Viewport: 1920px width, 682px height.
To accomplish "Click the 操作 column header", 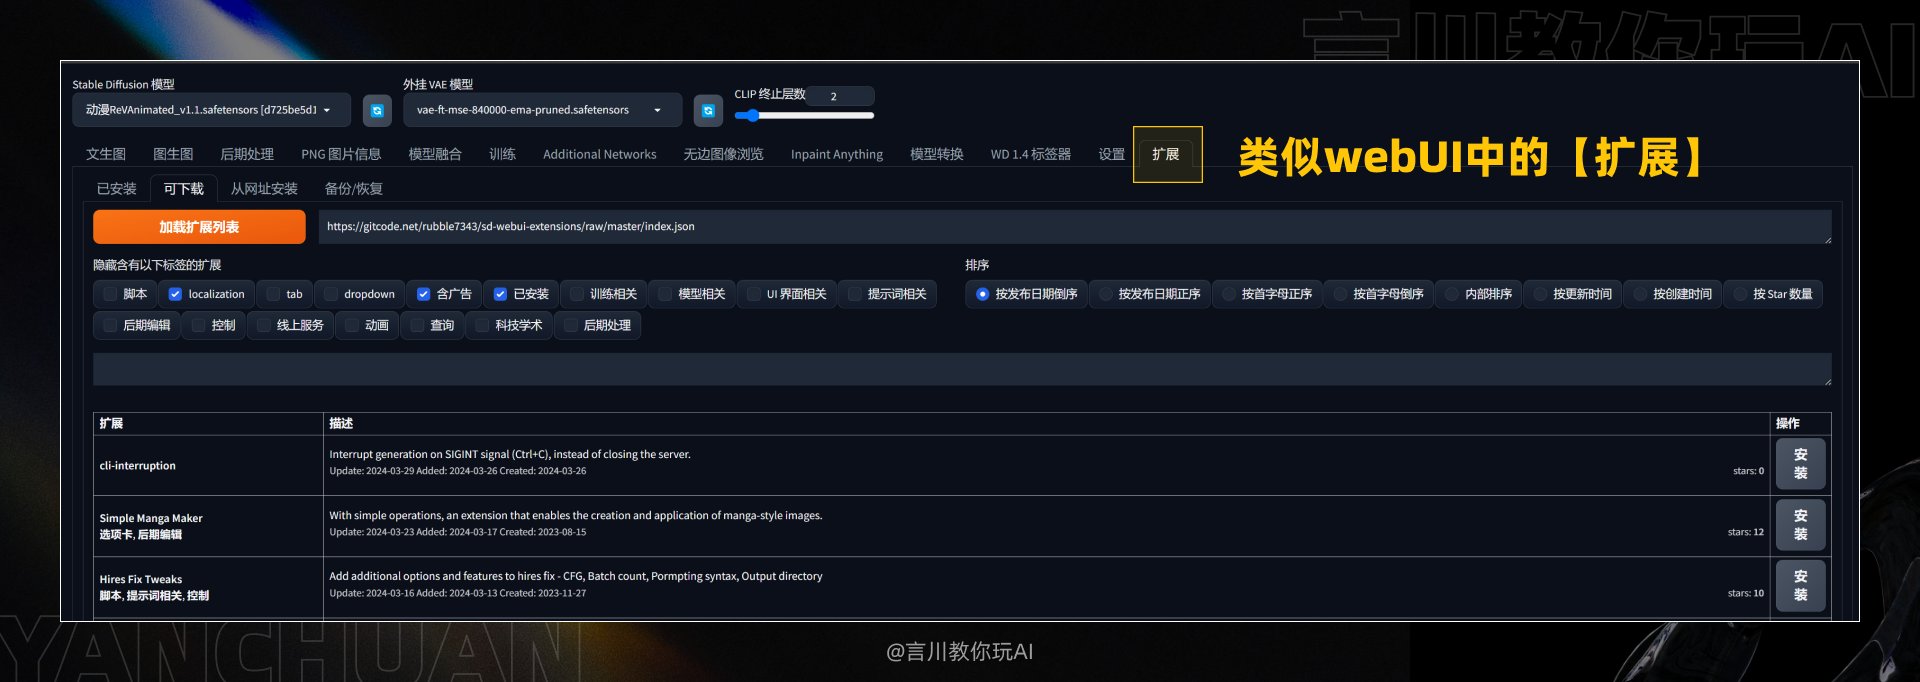I will click(1788, 424).
